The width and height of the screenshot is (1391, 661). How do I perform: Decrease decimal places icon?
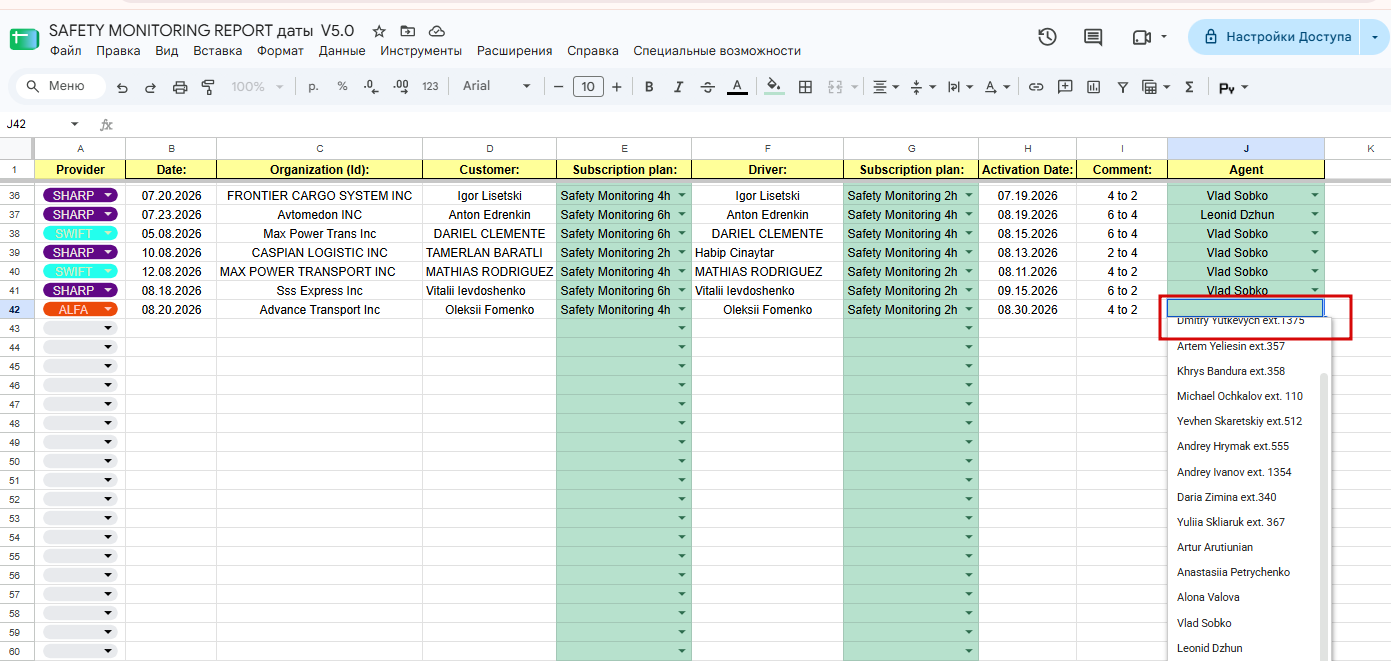point(371,87)
